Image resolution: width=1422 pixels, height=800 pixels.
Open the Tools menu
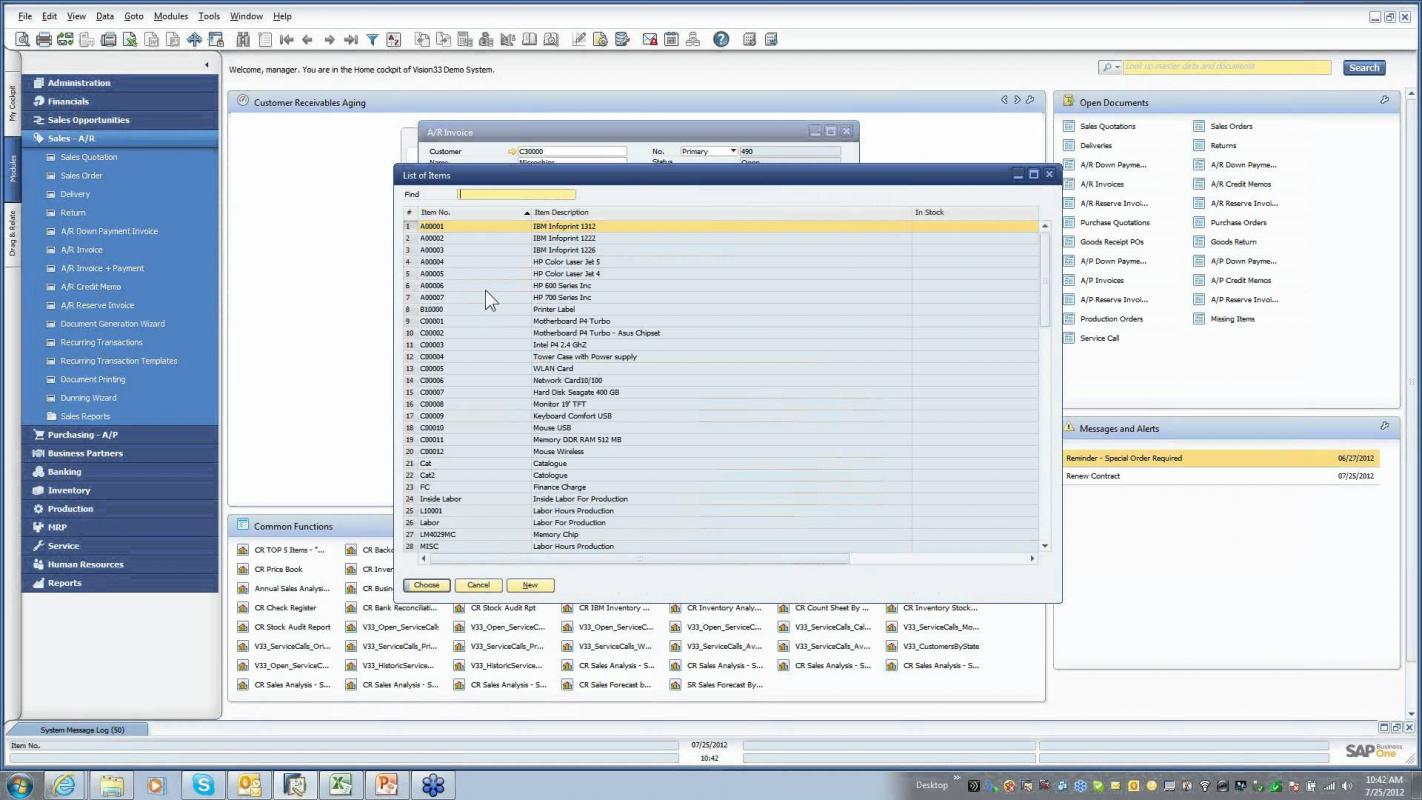[209, 16]
